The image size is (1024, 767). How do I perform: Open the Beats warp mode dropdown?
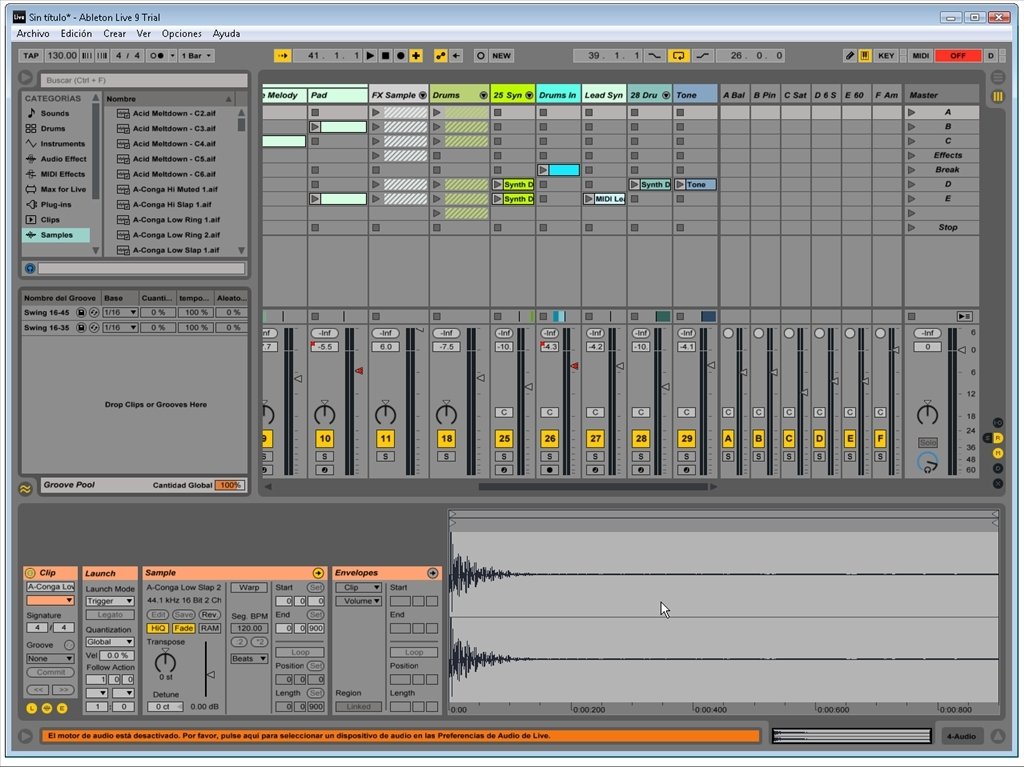(249, 659)
